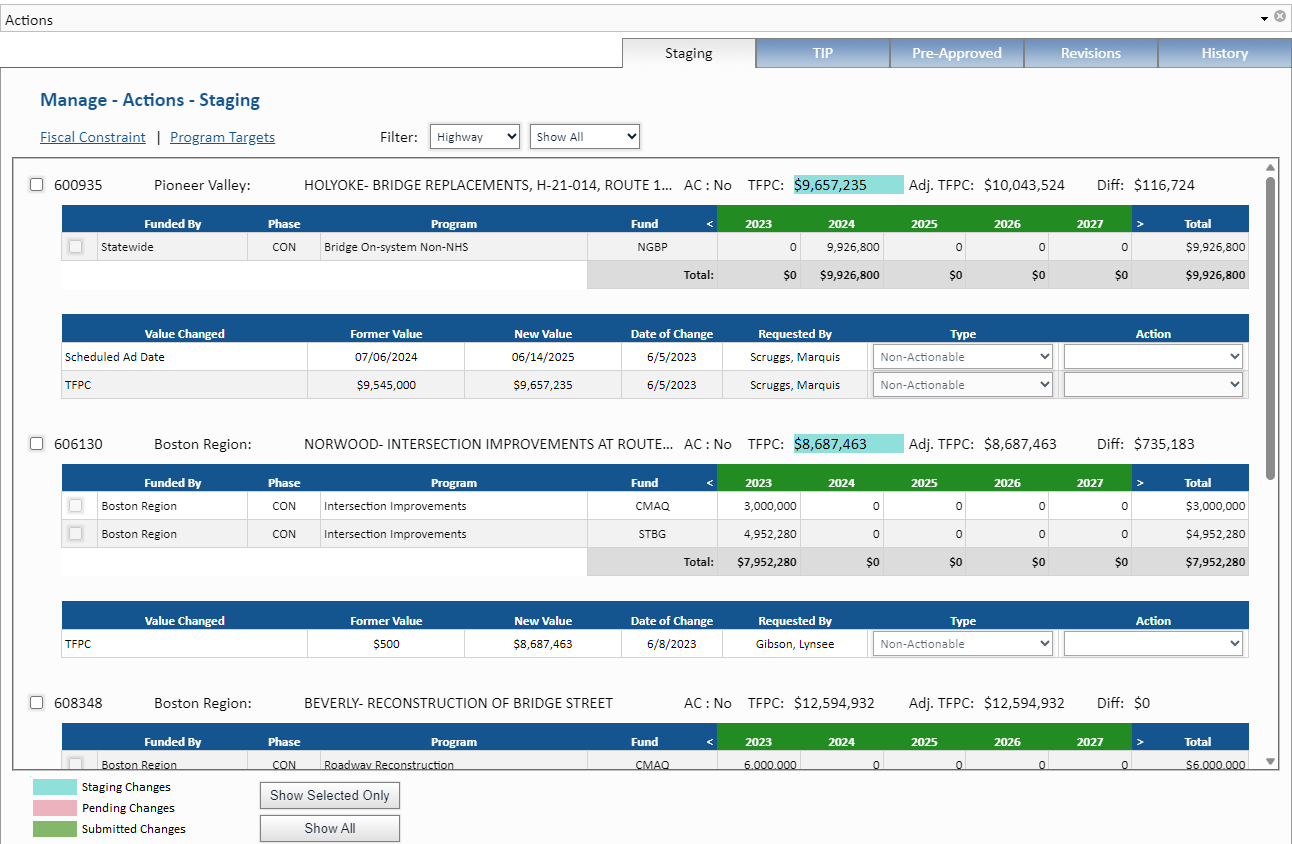Open Action dropdown for Norwood TFPC change
The image size is (1292, 844).
[x=1152, y=643]
